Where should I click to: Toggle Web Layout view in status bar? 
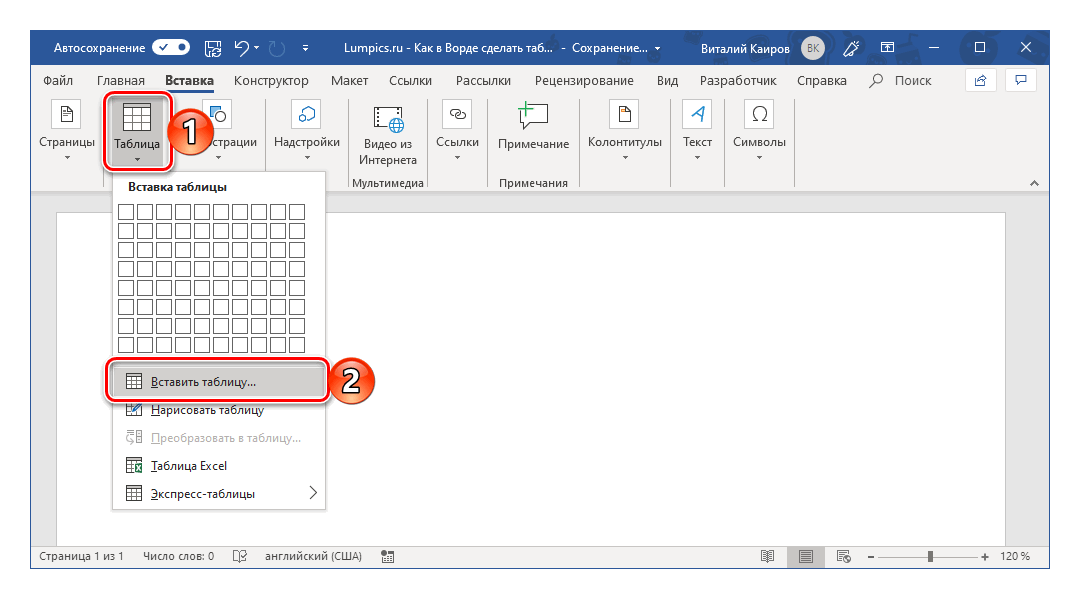(x=843, y=556)
